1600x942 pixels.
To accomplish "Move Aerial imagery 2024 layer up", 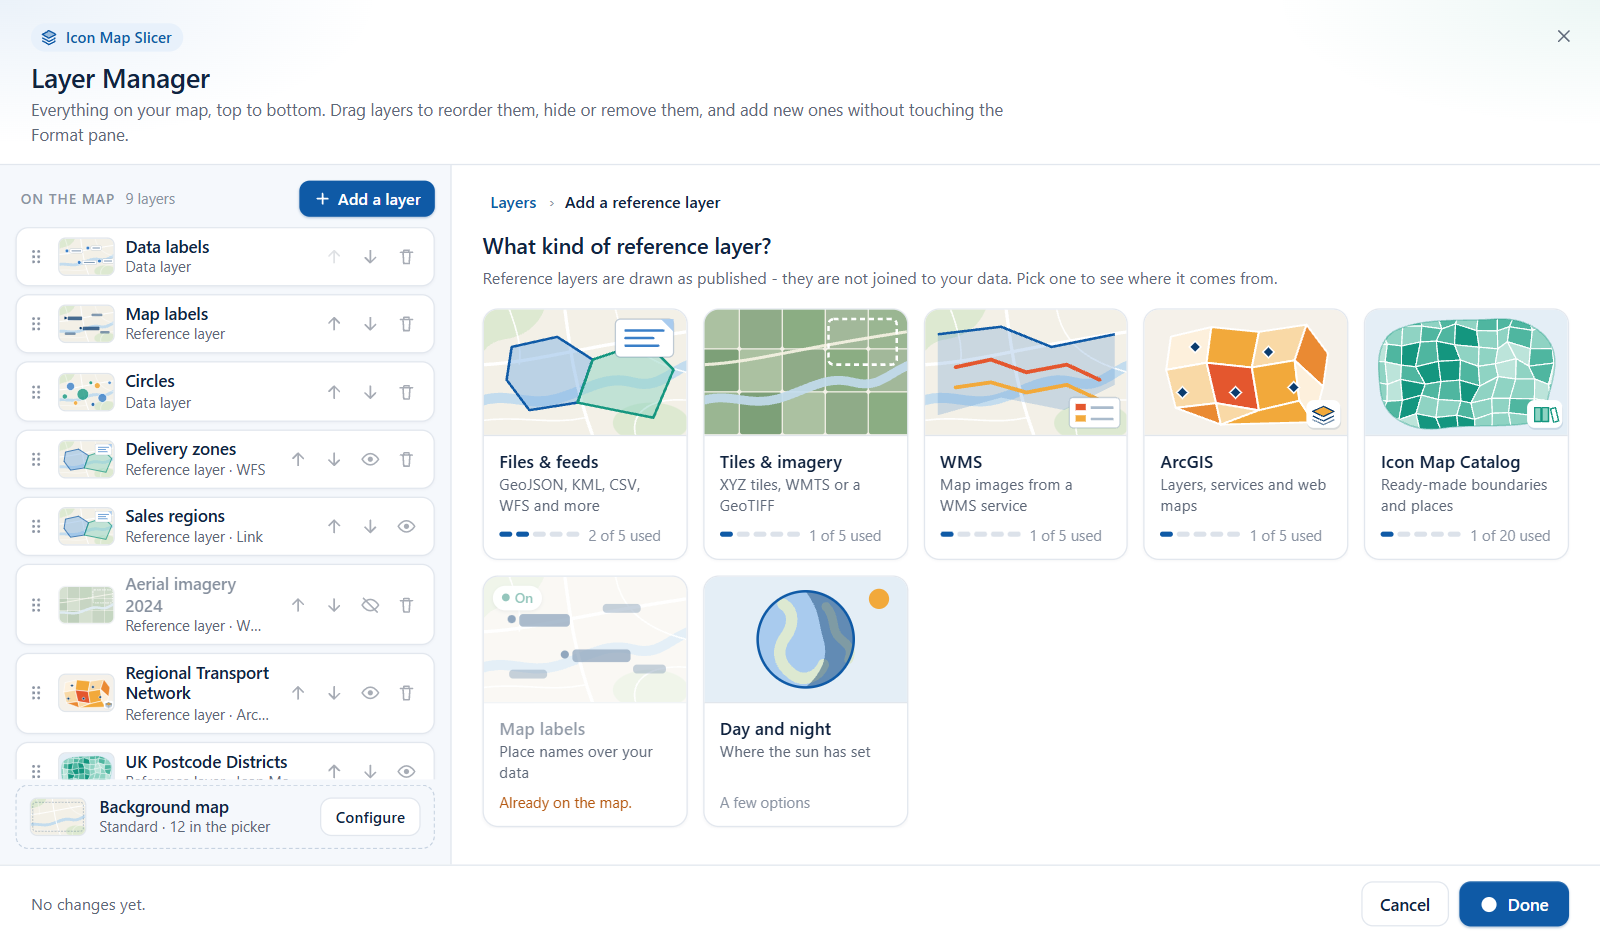I will pyautogui.click(x=298, y=605).
